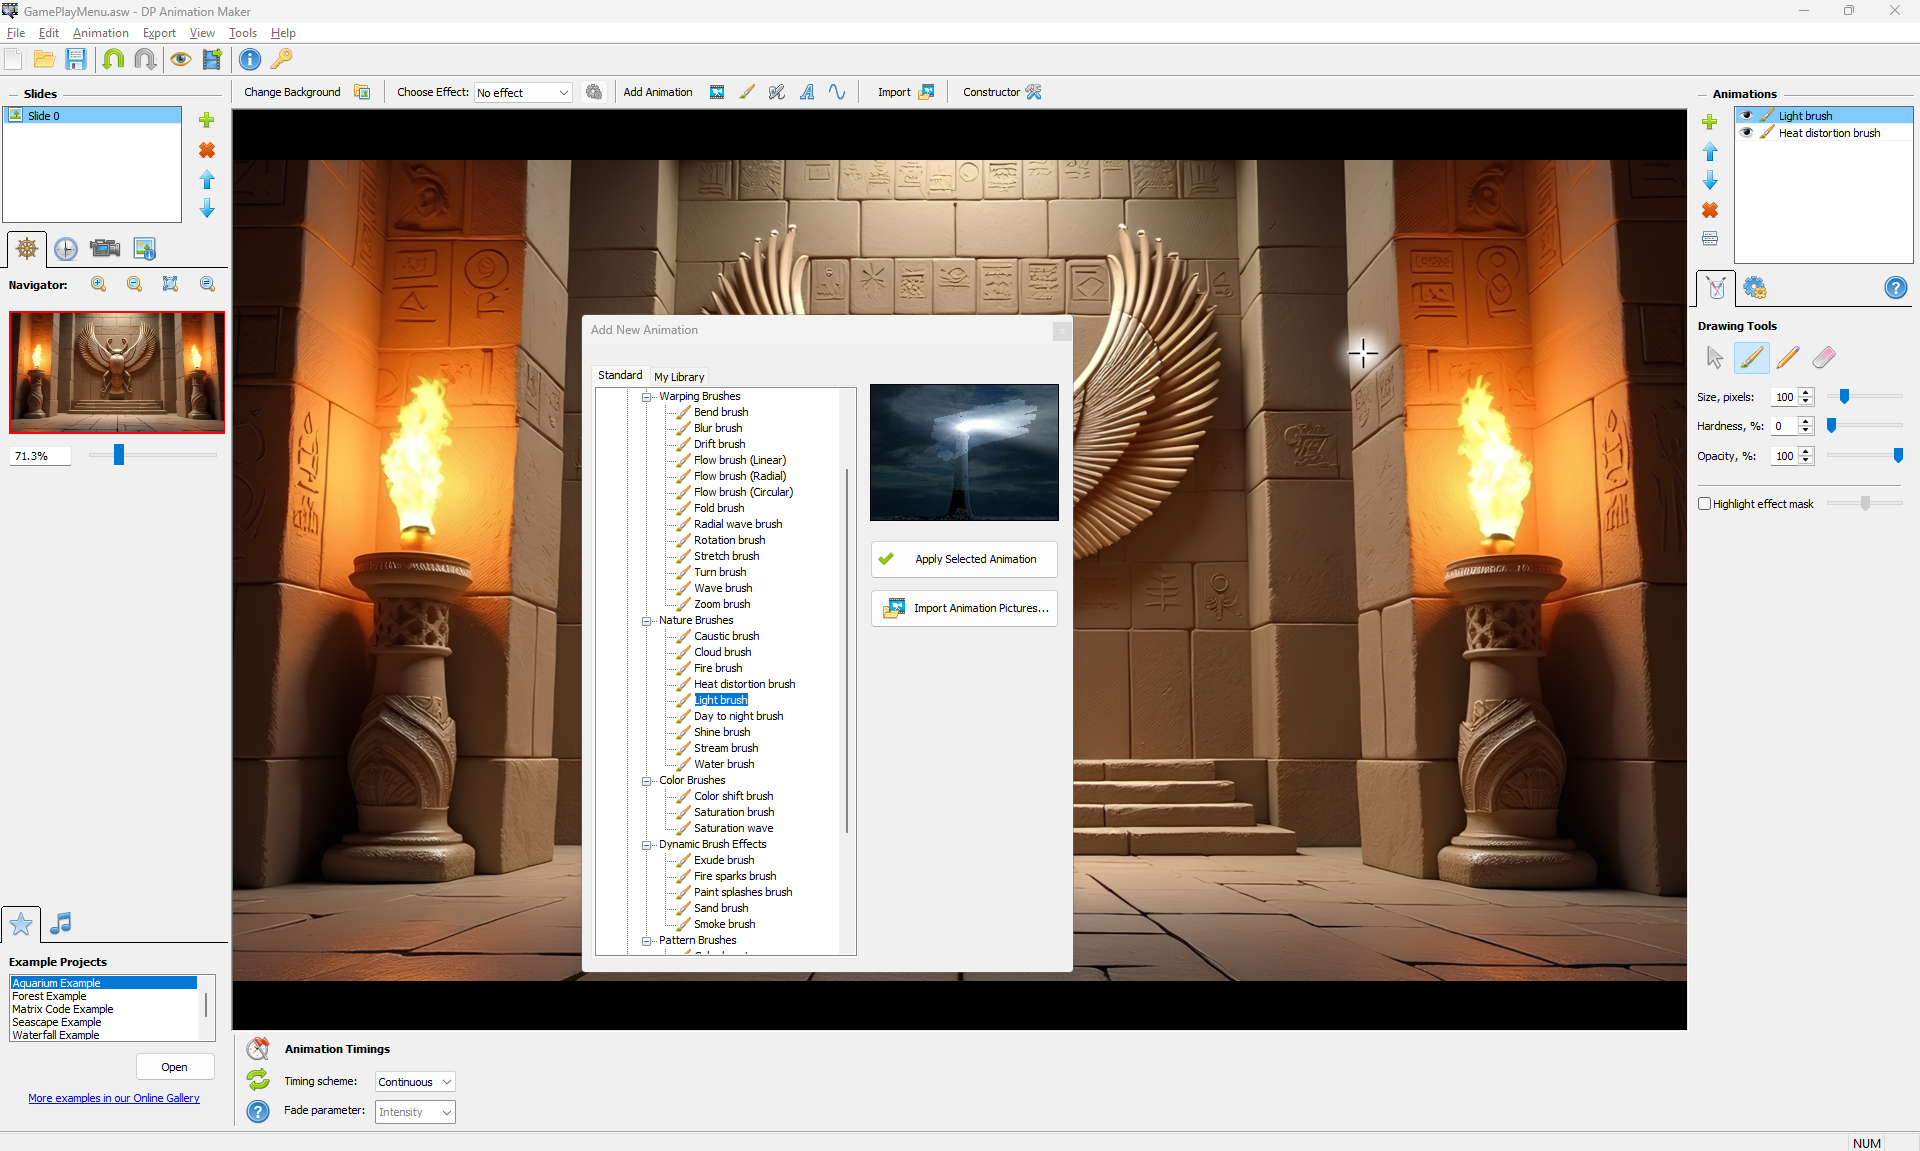Open the Timing scheme dropdown
Screen dimensions: 1920x1151
click(x=415, y=1082)
